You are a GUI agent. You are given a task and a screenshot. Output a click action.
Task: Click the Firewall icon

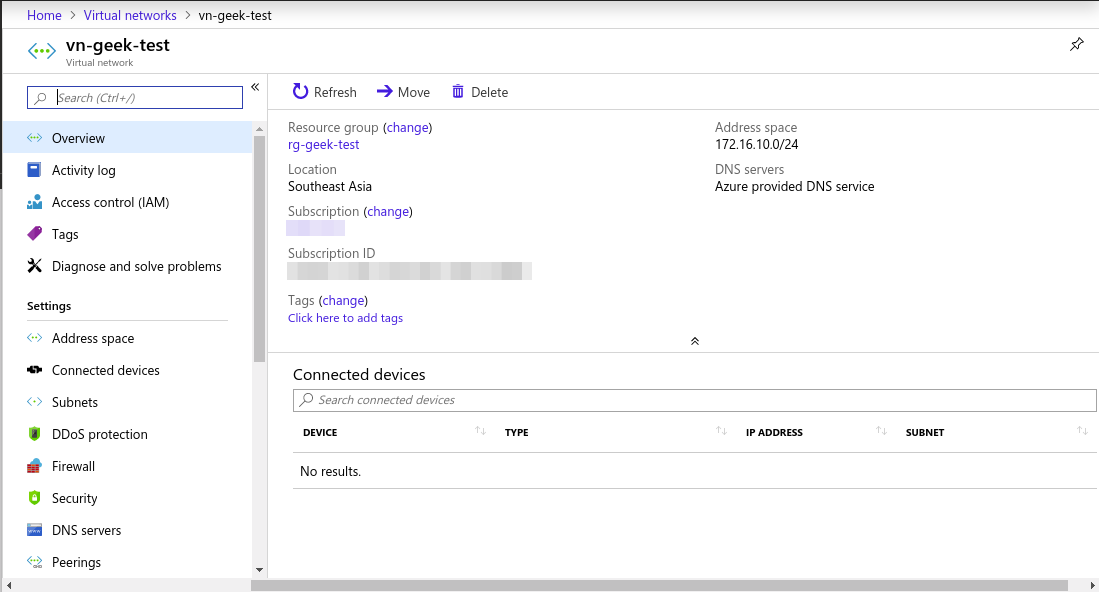click(x=34, y=466)
